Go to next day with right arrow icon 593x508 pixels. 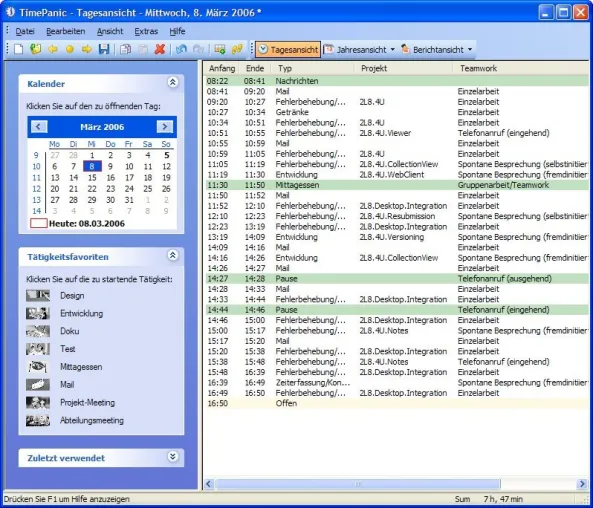click(87, 50)
